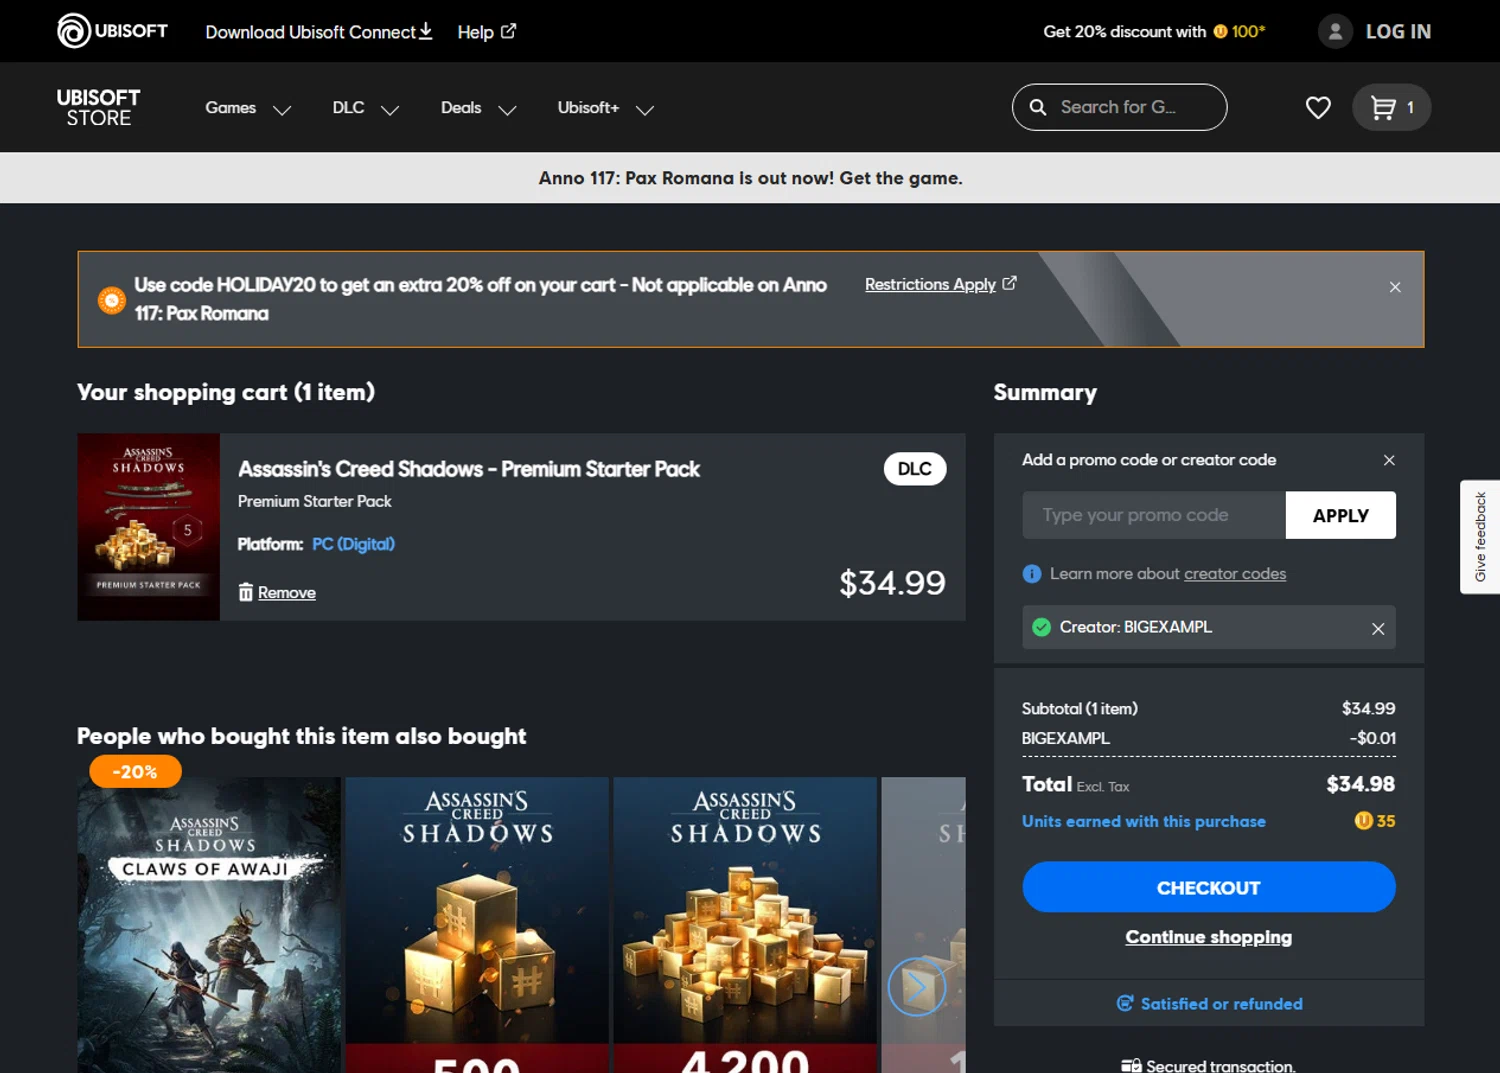Click the Summary heading
The height and width of the screenshot is (1073, 1500).
click(x=1045, y=392)
